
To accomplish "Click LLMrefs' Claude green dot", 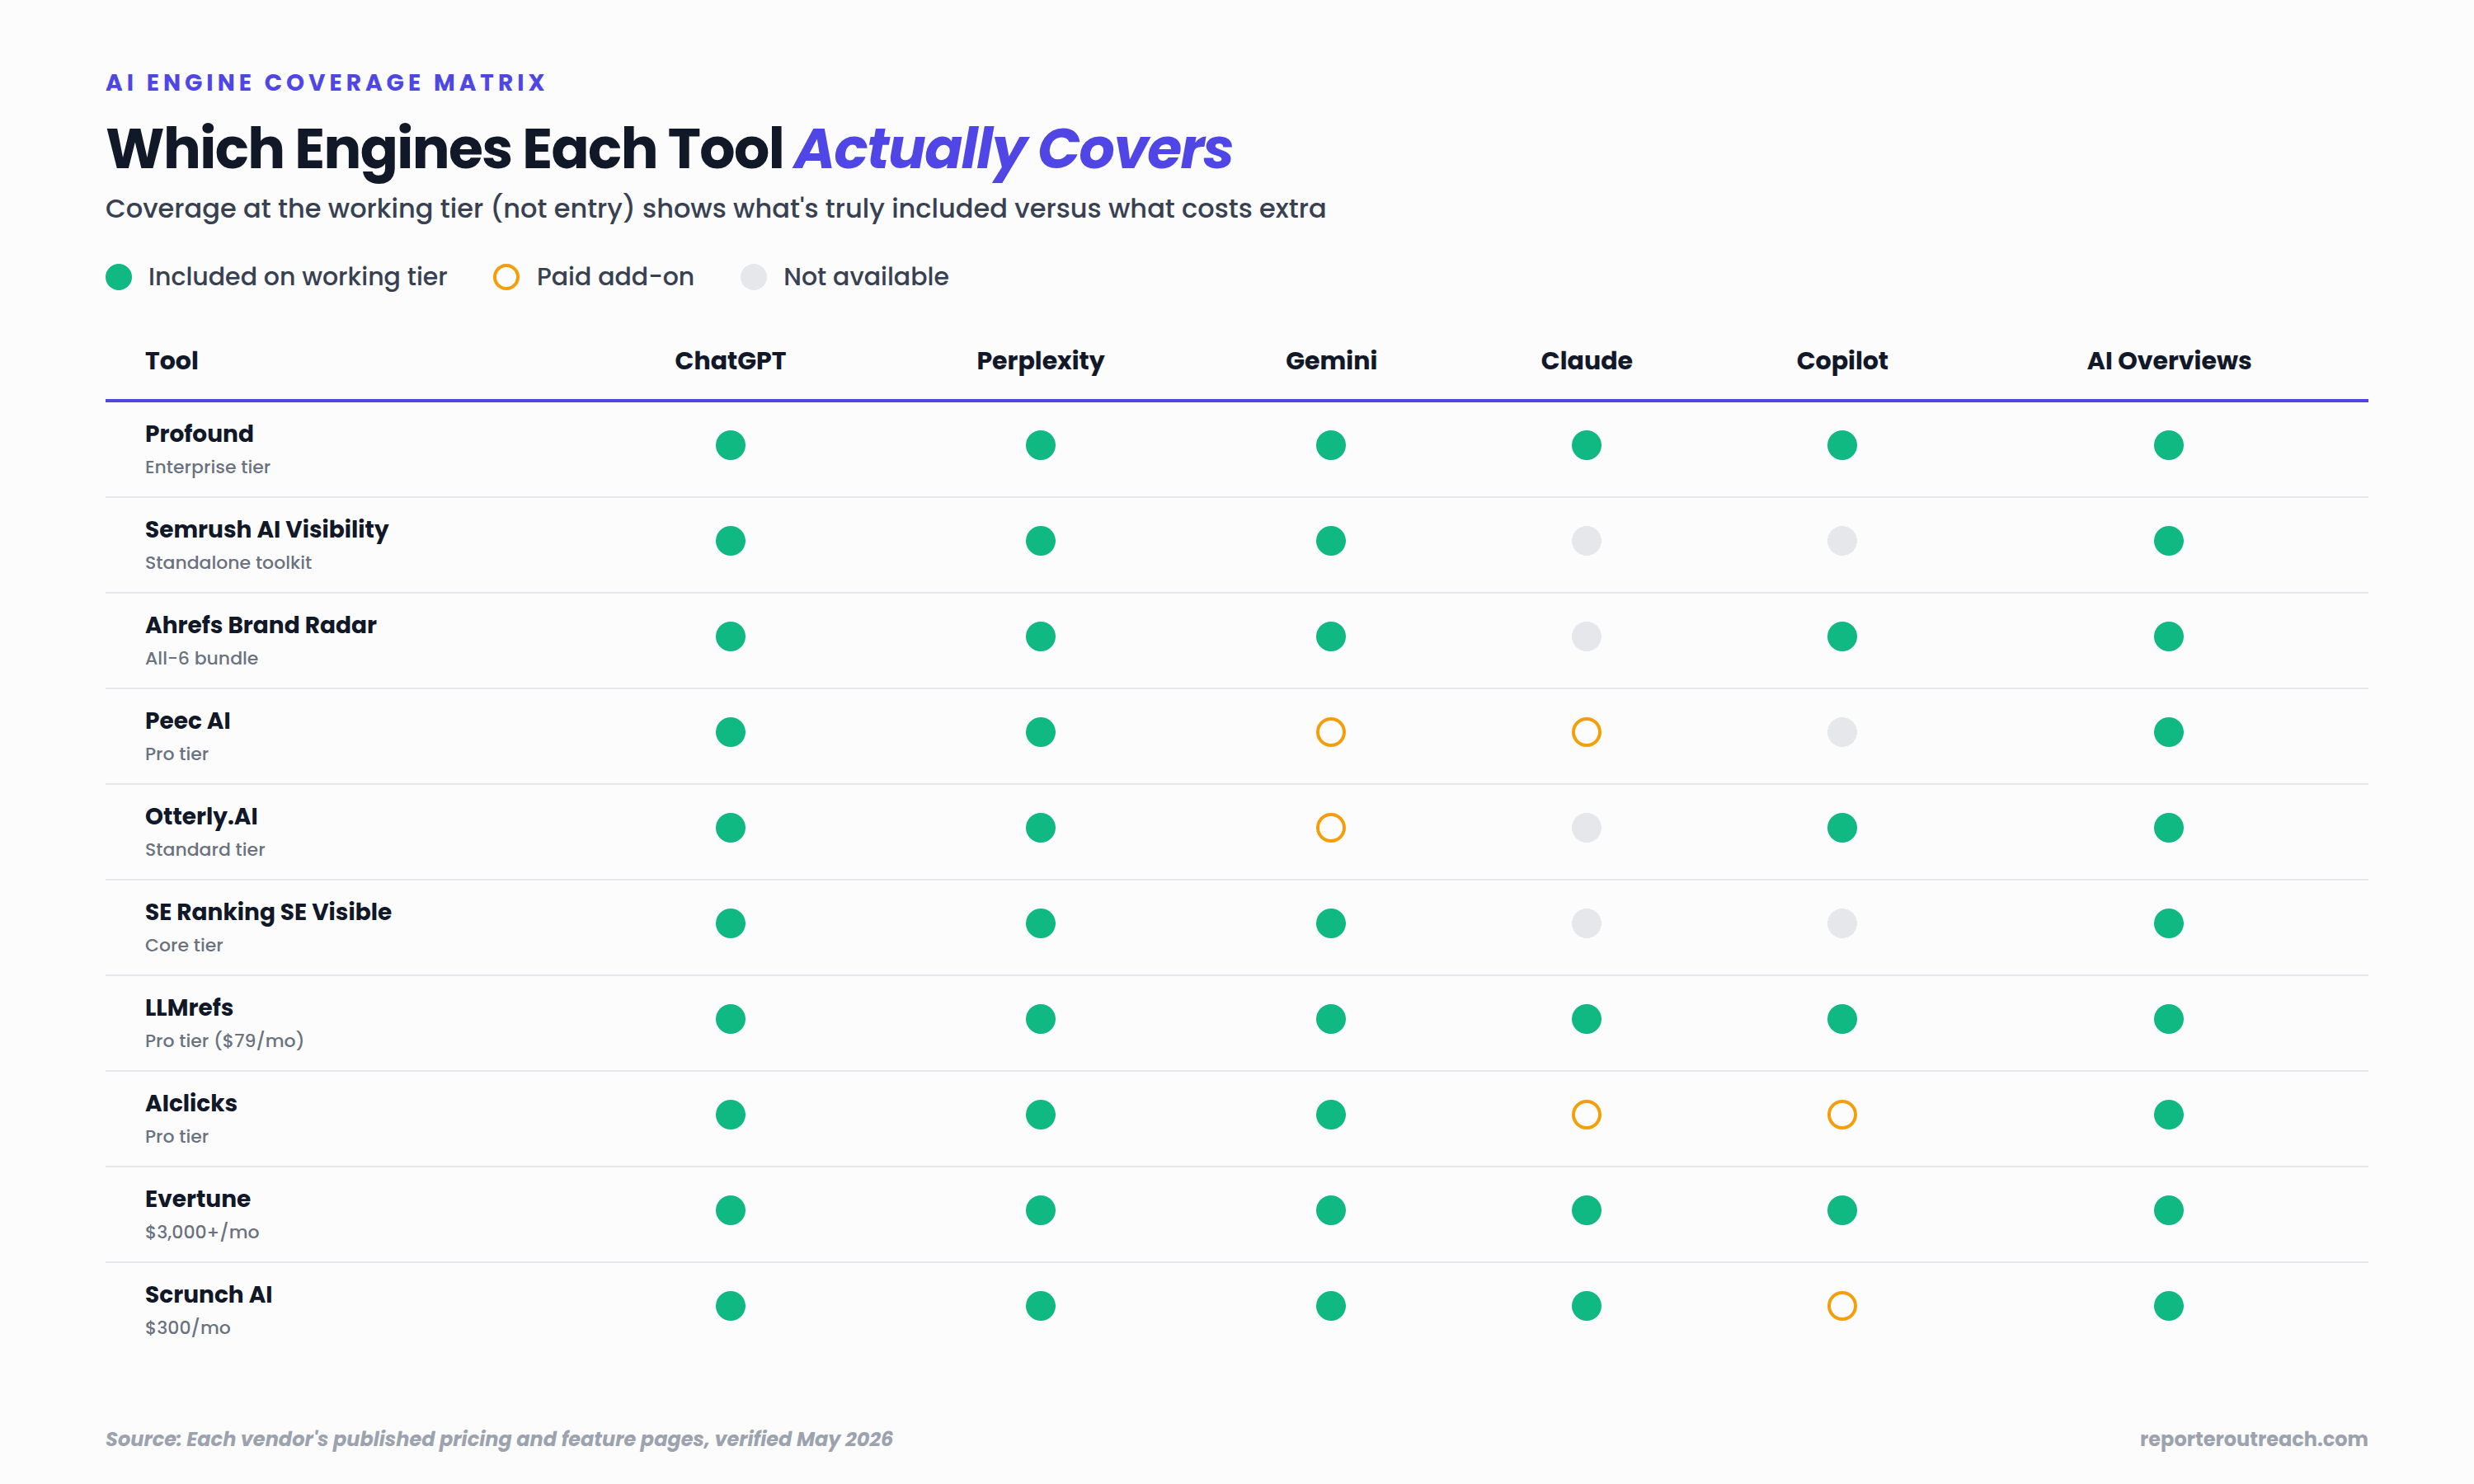I will point(1586,1019).
